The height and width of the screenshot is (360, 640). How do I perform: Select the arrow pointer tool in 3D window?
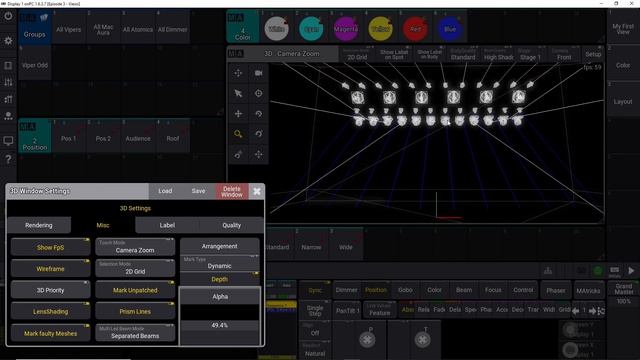click(238, 93)
